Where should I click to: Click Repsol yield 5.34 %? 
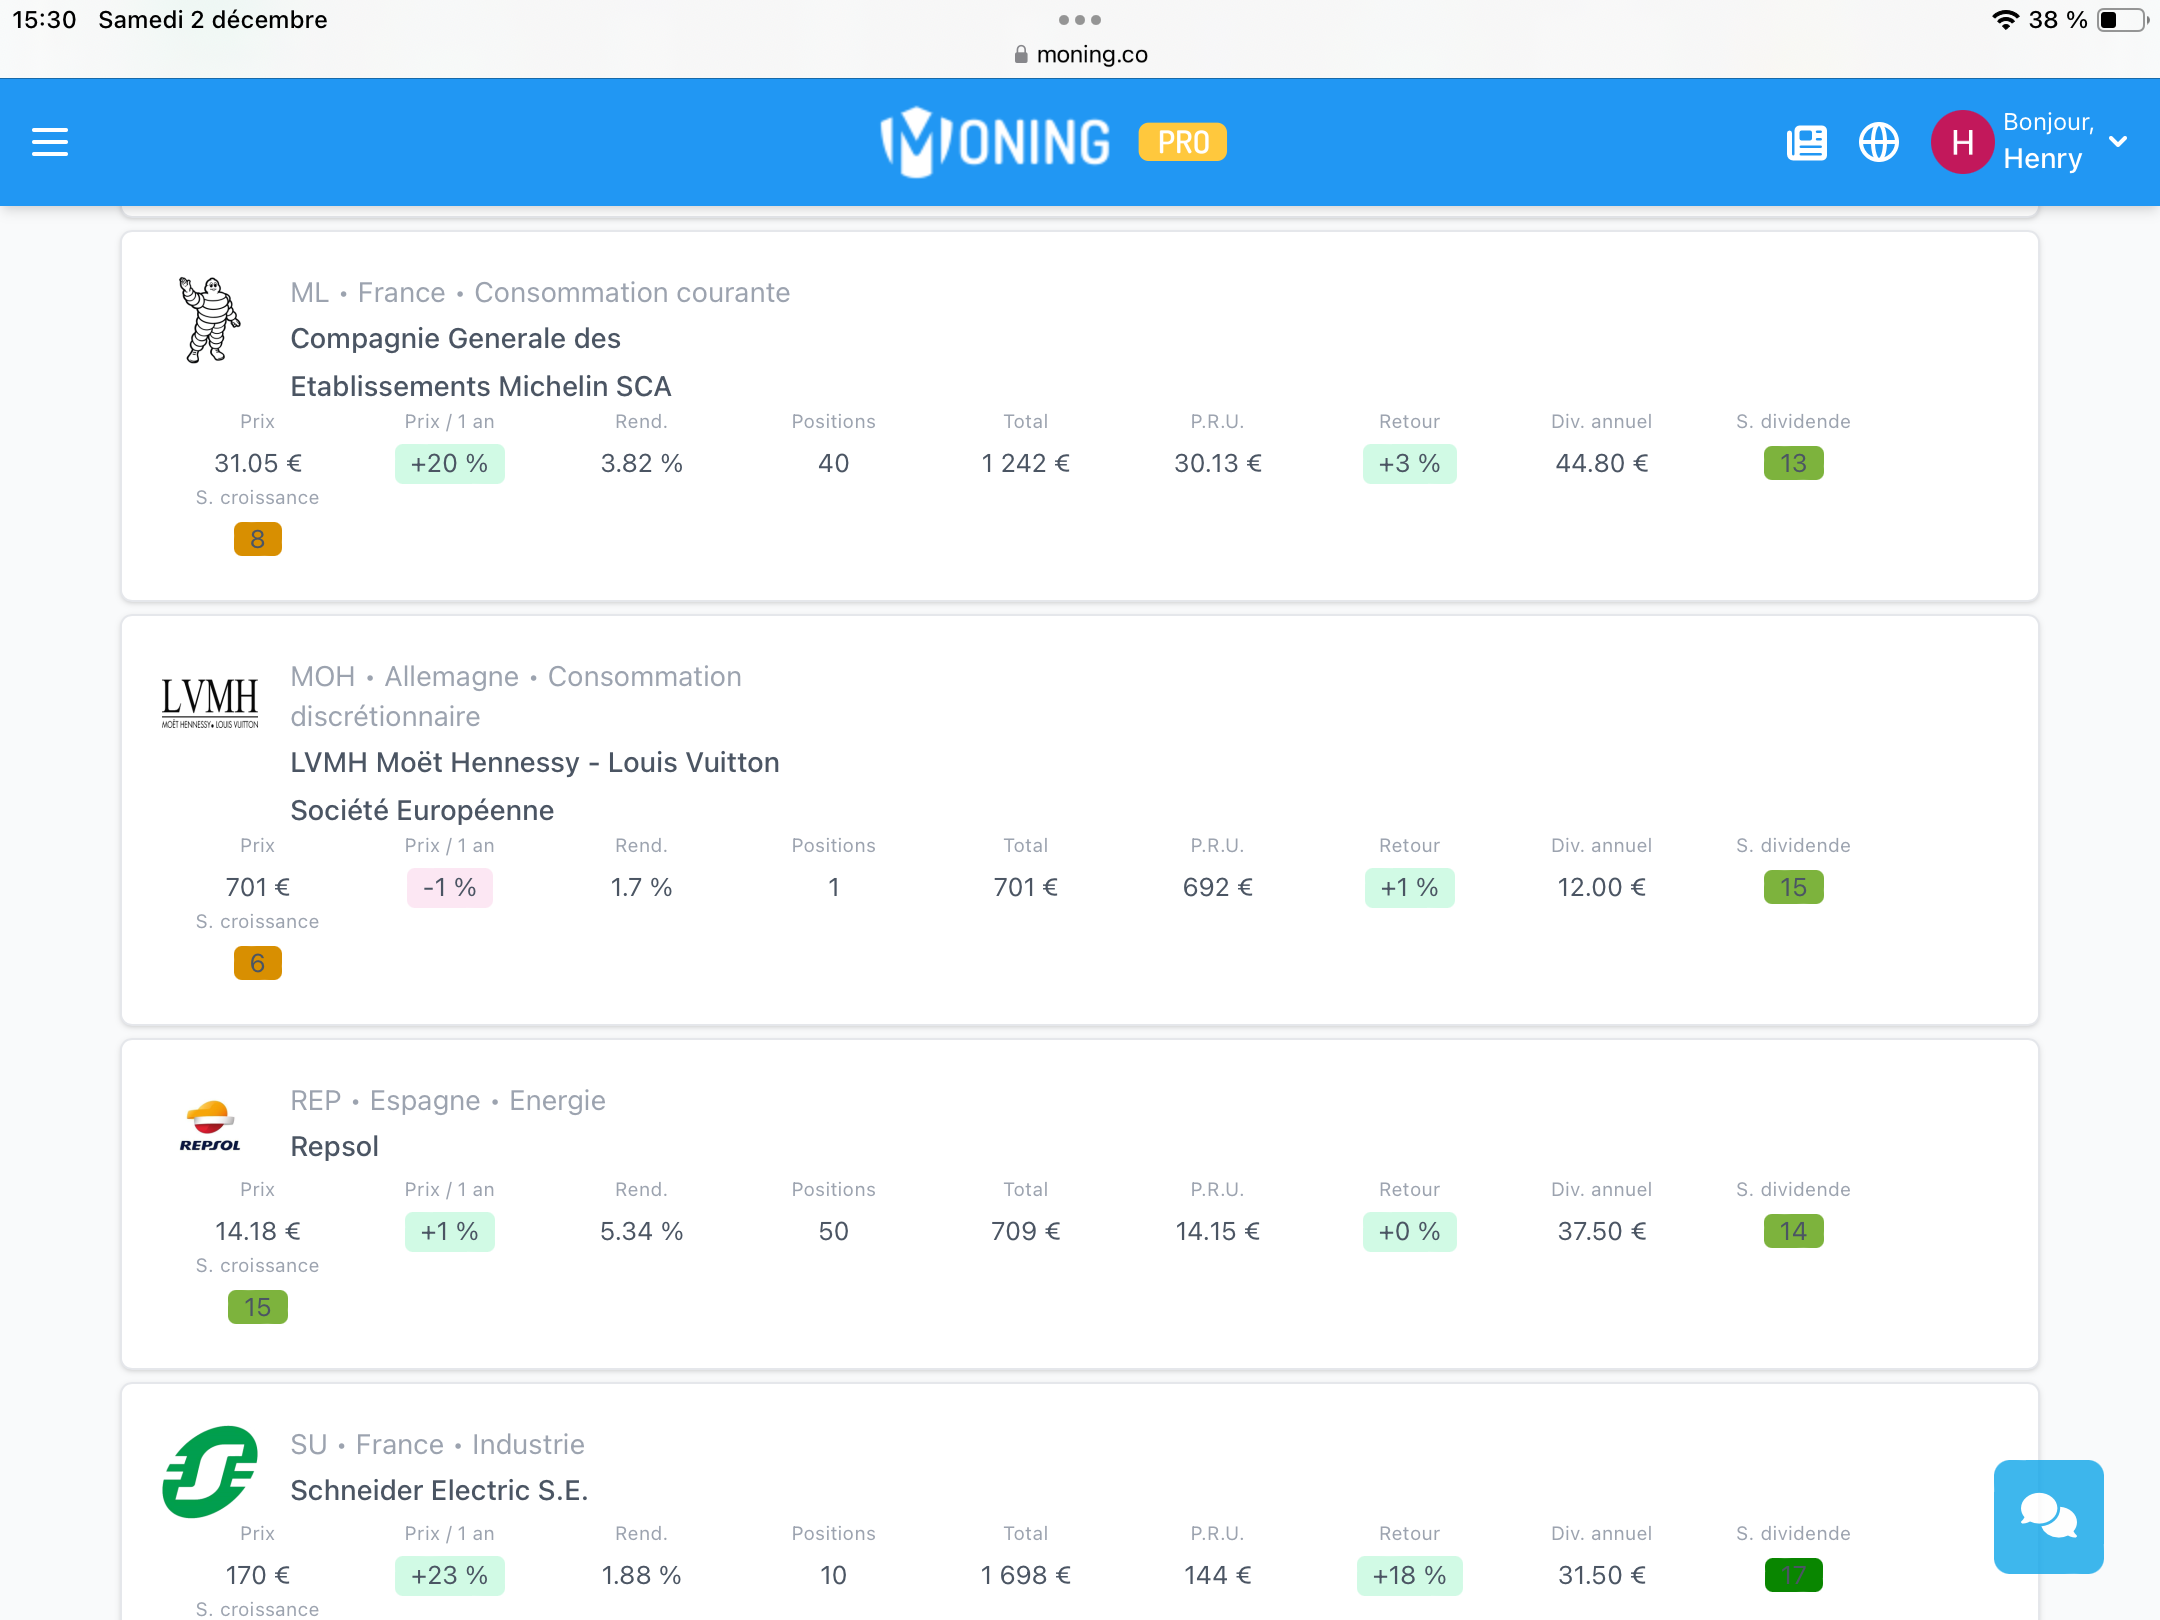[x=642, y=1232]
